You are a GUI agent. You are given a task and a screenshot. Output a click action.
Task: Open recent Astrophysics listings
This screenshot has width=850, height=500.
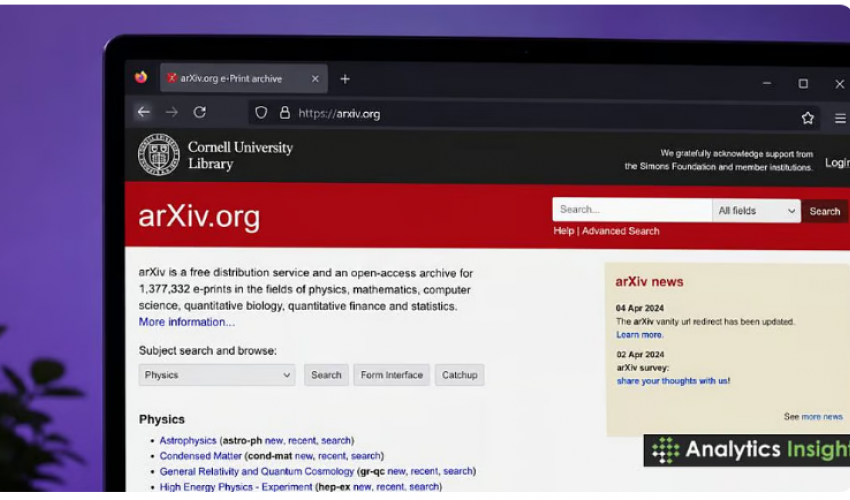point(301,440)
